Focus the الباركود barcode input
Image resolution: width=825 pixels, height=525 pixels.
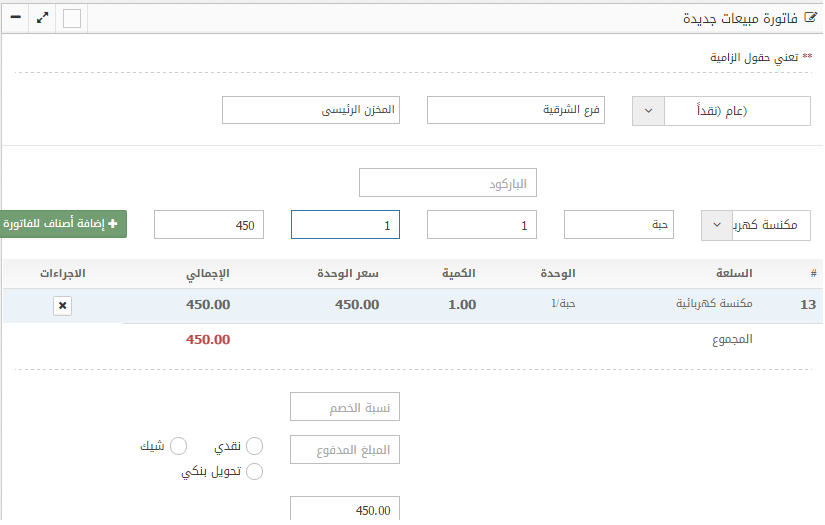click(448, 183)
